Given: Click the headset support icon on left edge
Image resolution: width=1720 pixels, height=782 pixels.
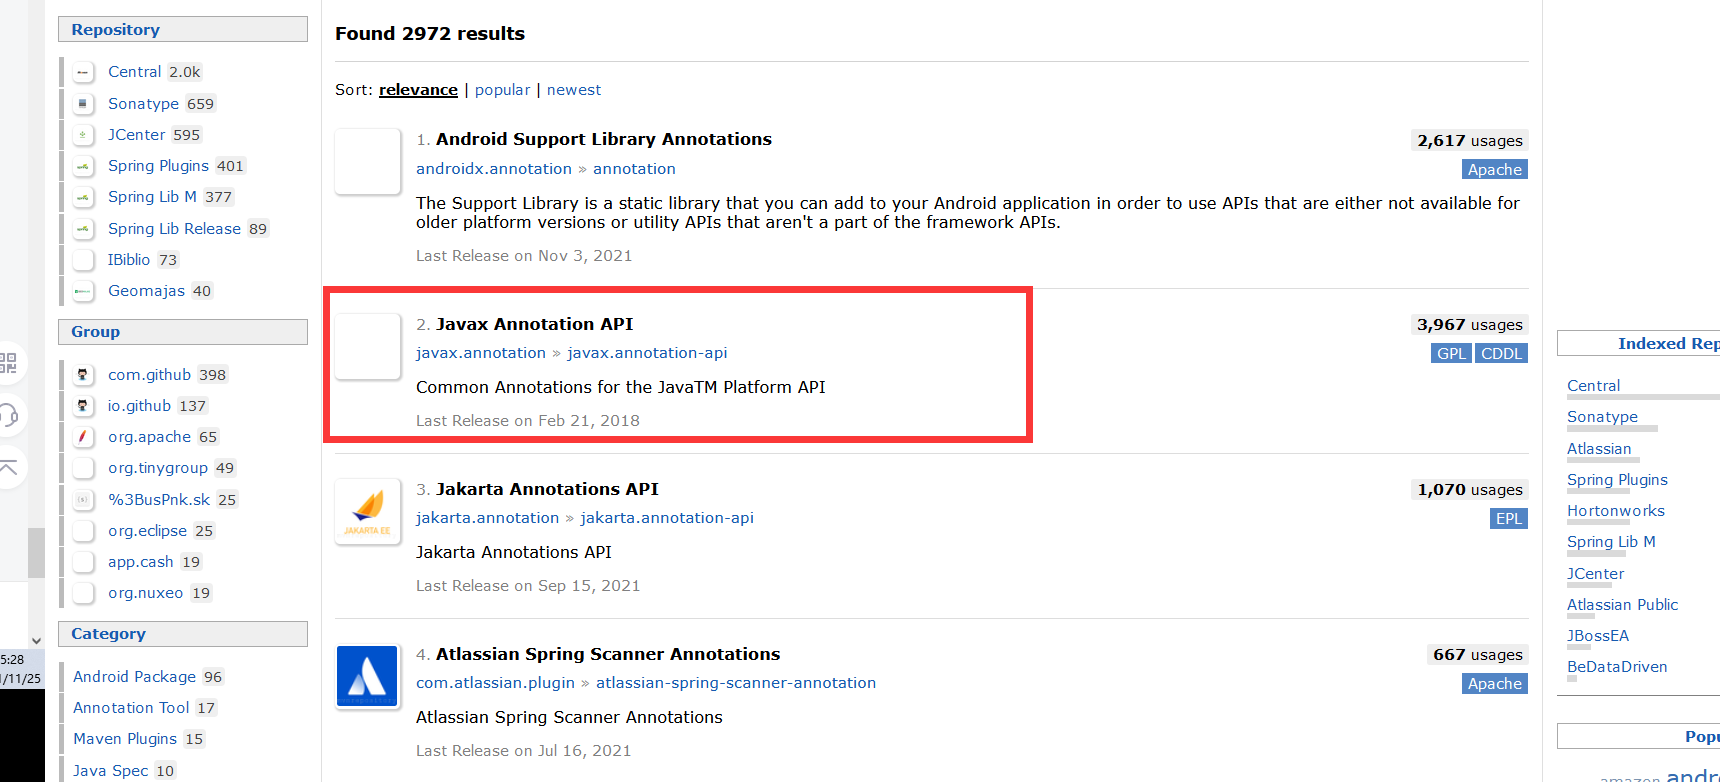Looking at the screenshot, I should (8, 415).
